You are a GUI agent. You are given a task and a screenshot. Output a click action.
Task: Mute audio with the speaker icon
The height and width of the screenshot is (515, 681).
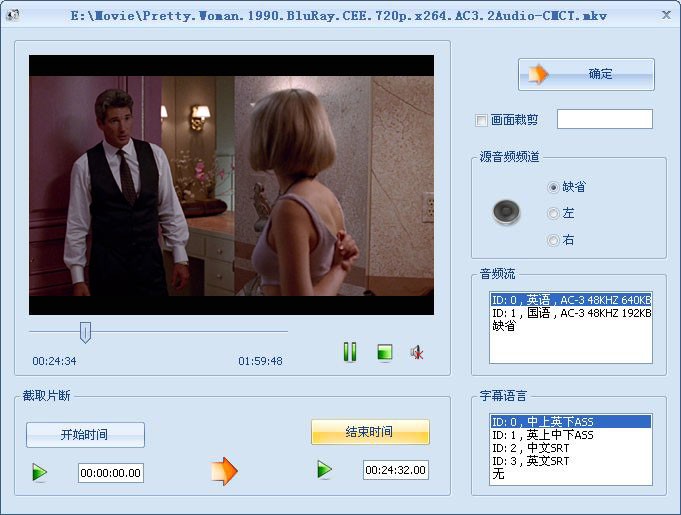tap(417, 353)
